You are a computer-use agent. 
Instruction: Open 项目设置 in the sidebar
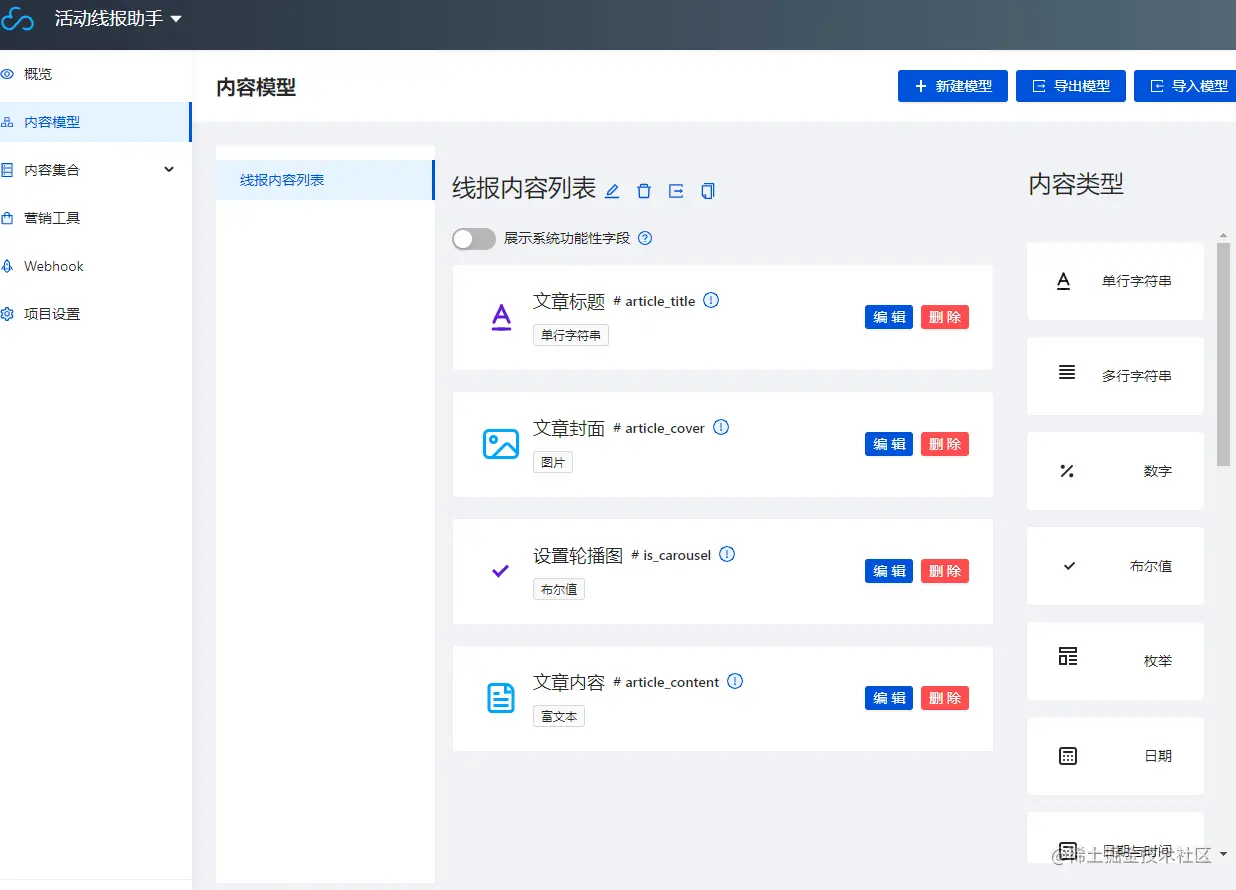[95, 314]
